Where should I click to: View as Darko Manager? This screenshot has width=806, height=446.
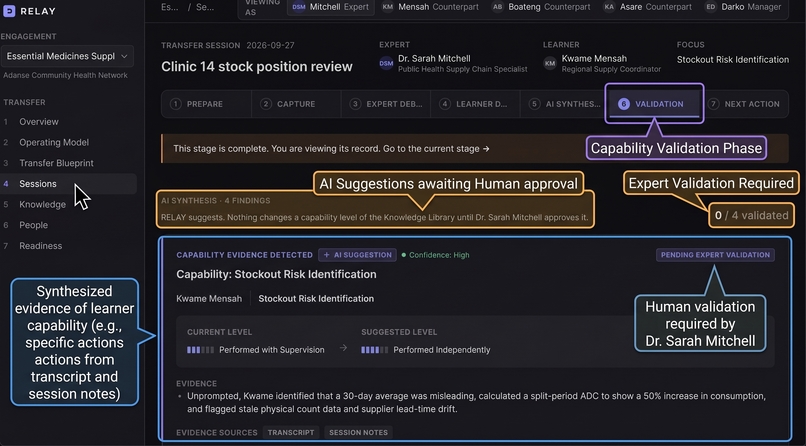743,7
